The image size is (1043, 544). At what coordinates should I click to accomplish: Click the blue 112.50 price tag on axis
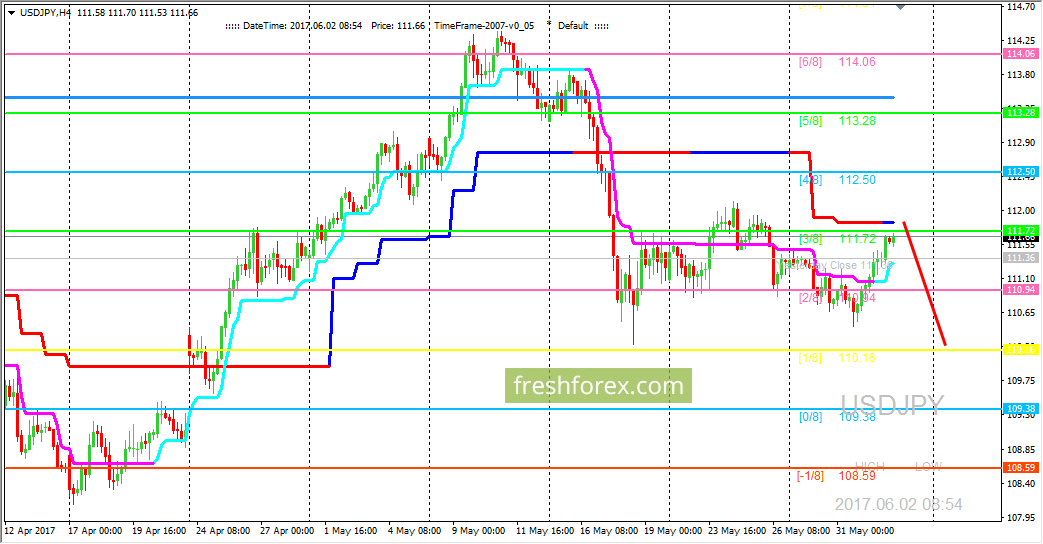(1021, 172)
